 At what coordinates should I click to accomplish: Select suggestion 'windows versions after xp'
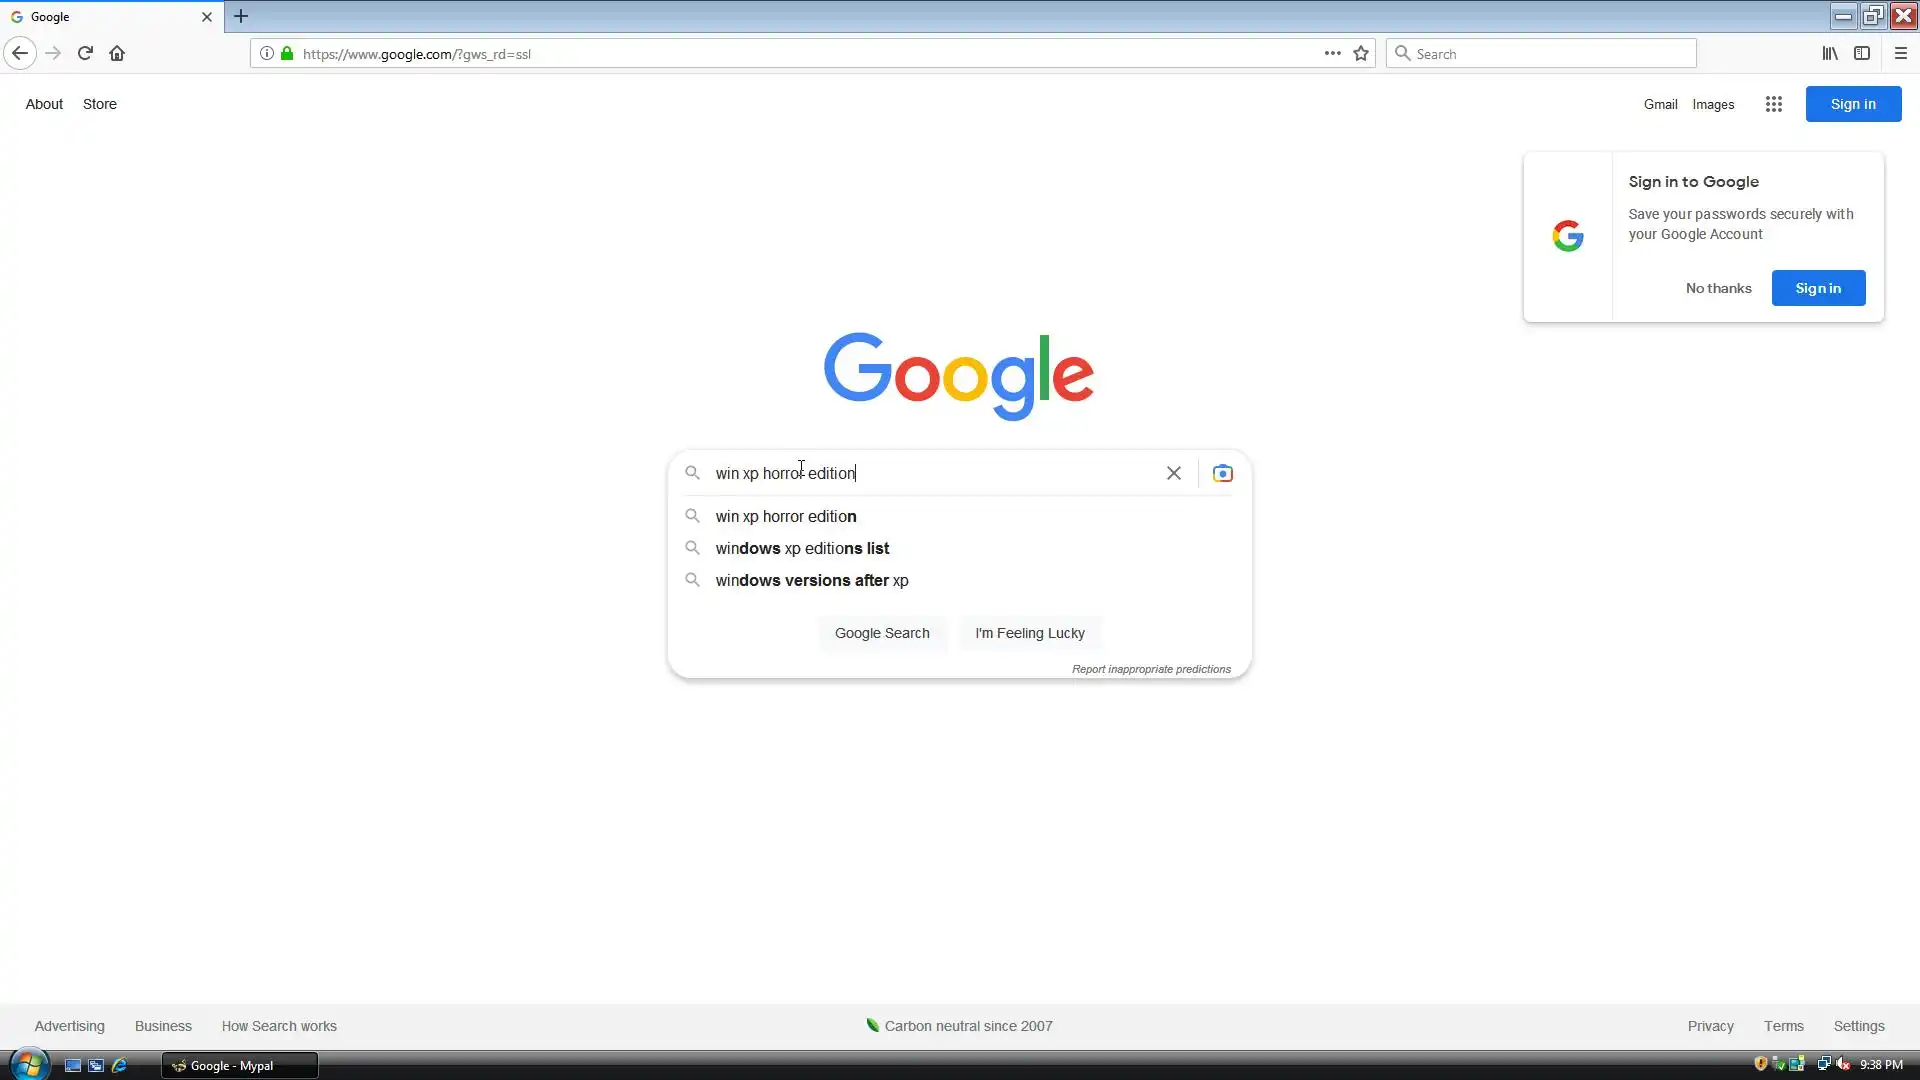coord(811,580)
